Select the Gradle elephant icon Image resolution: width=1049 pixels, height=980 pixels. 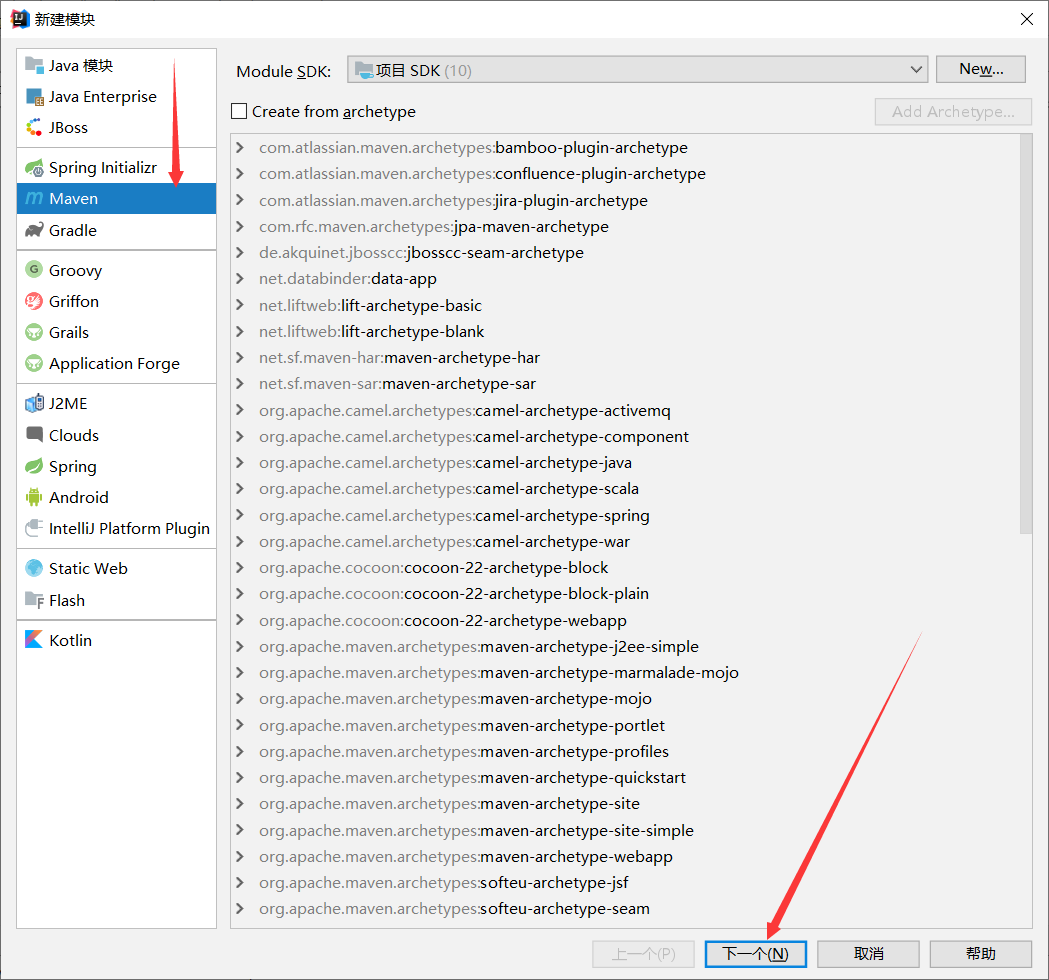34,230
